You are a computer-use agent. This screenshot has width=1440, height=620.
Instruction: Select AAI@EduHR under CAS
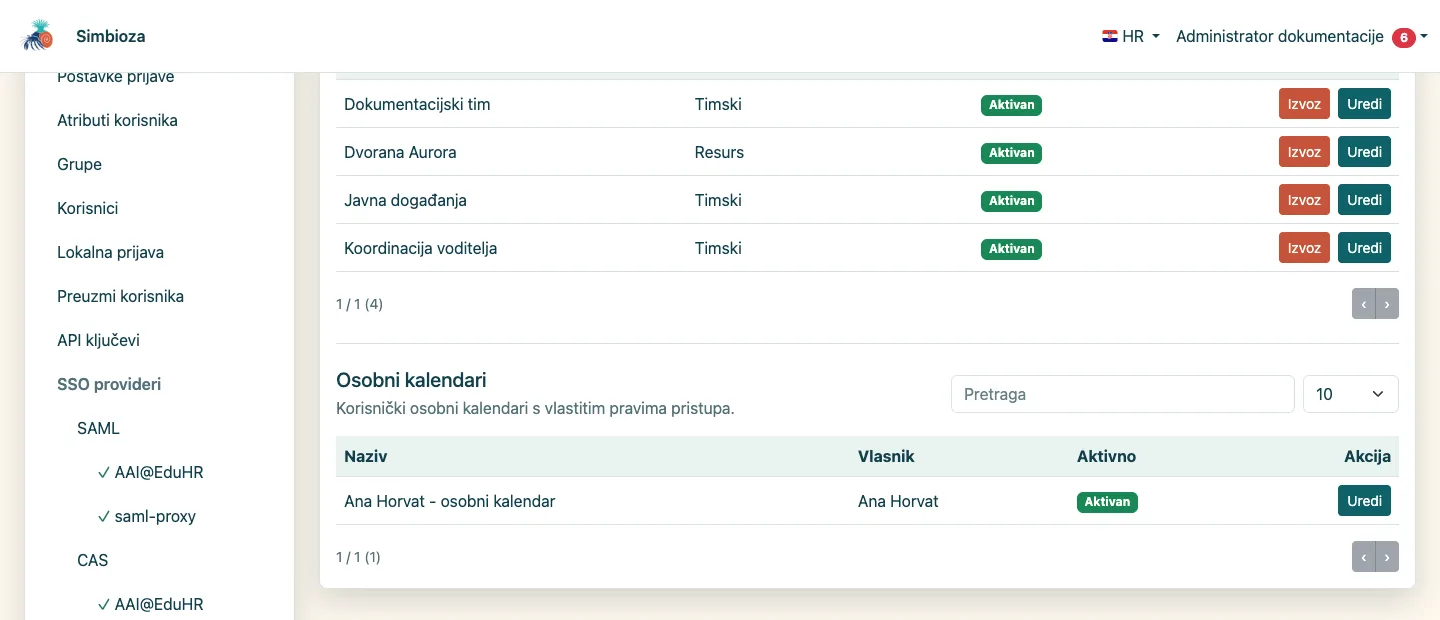(150, 604)
